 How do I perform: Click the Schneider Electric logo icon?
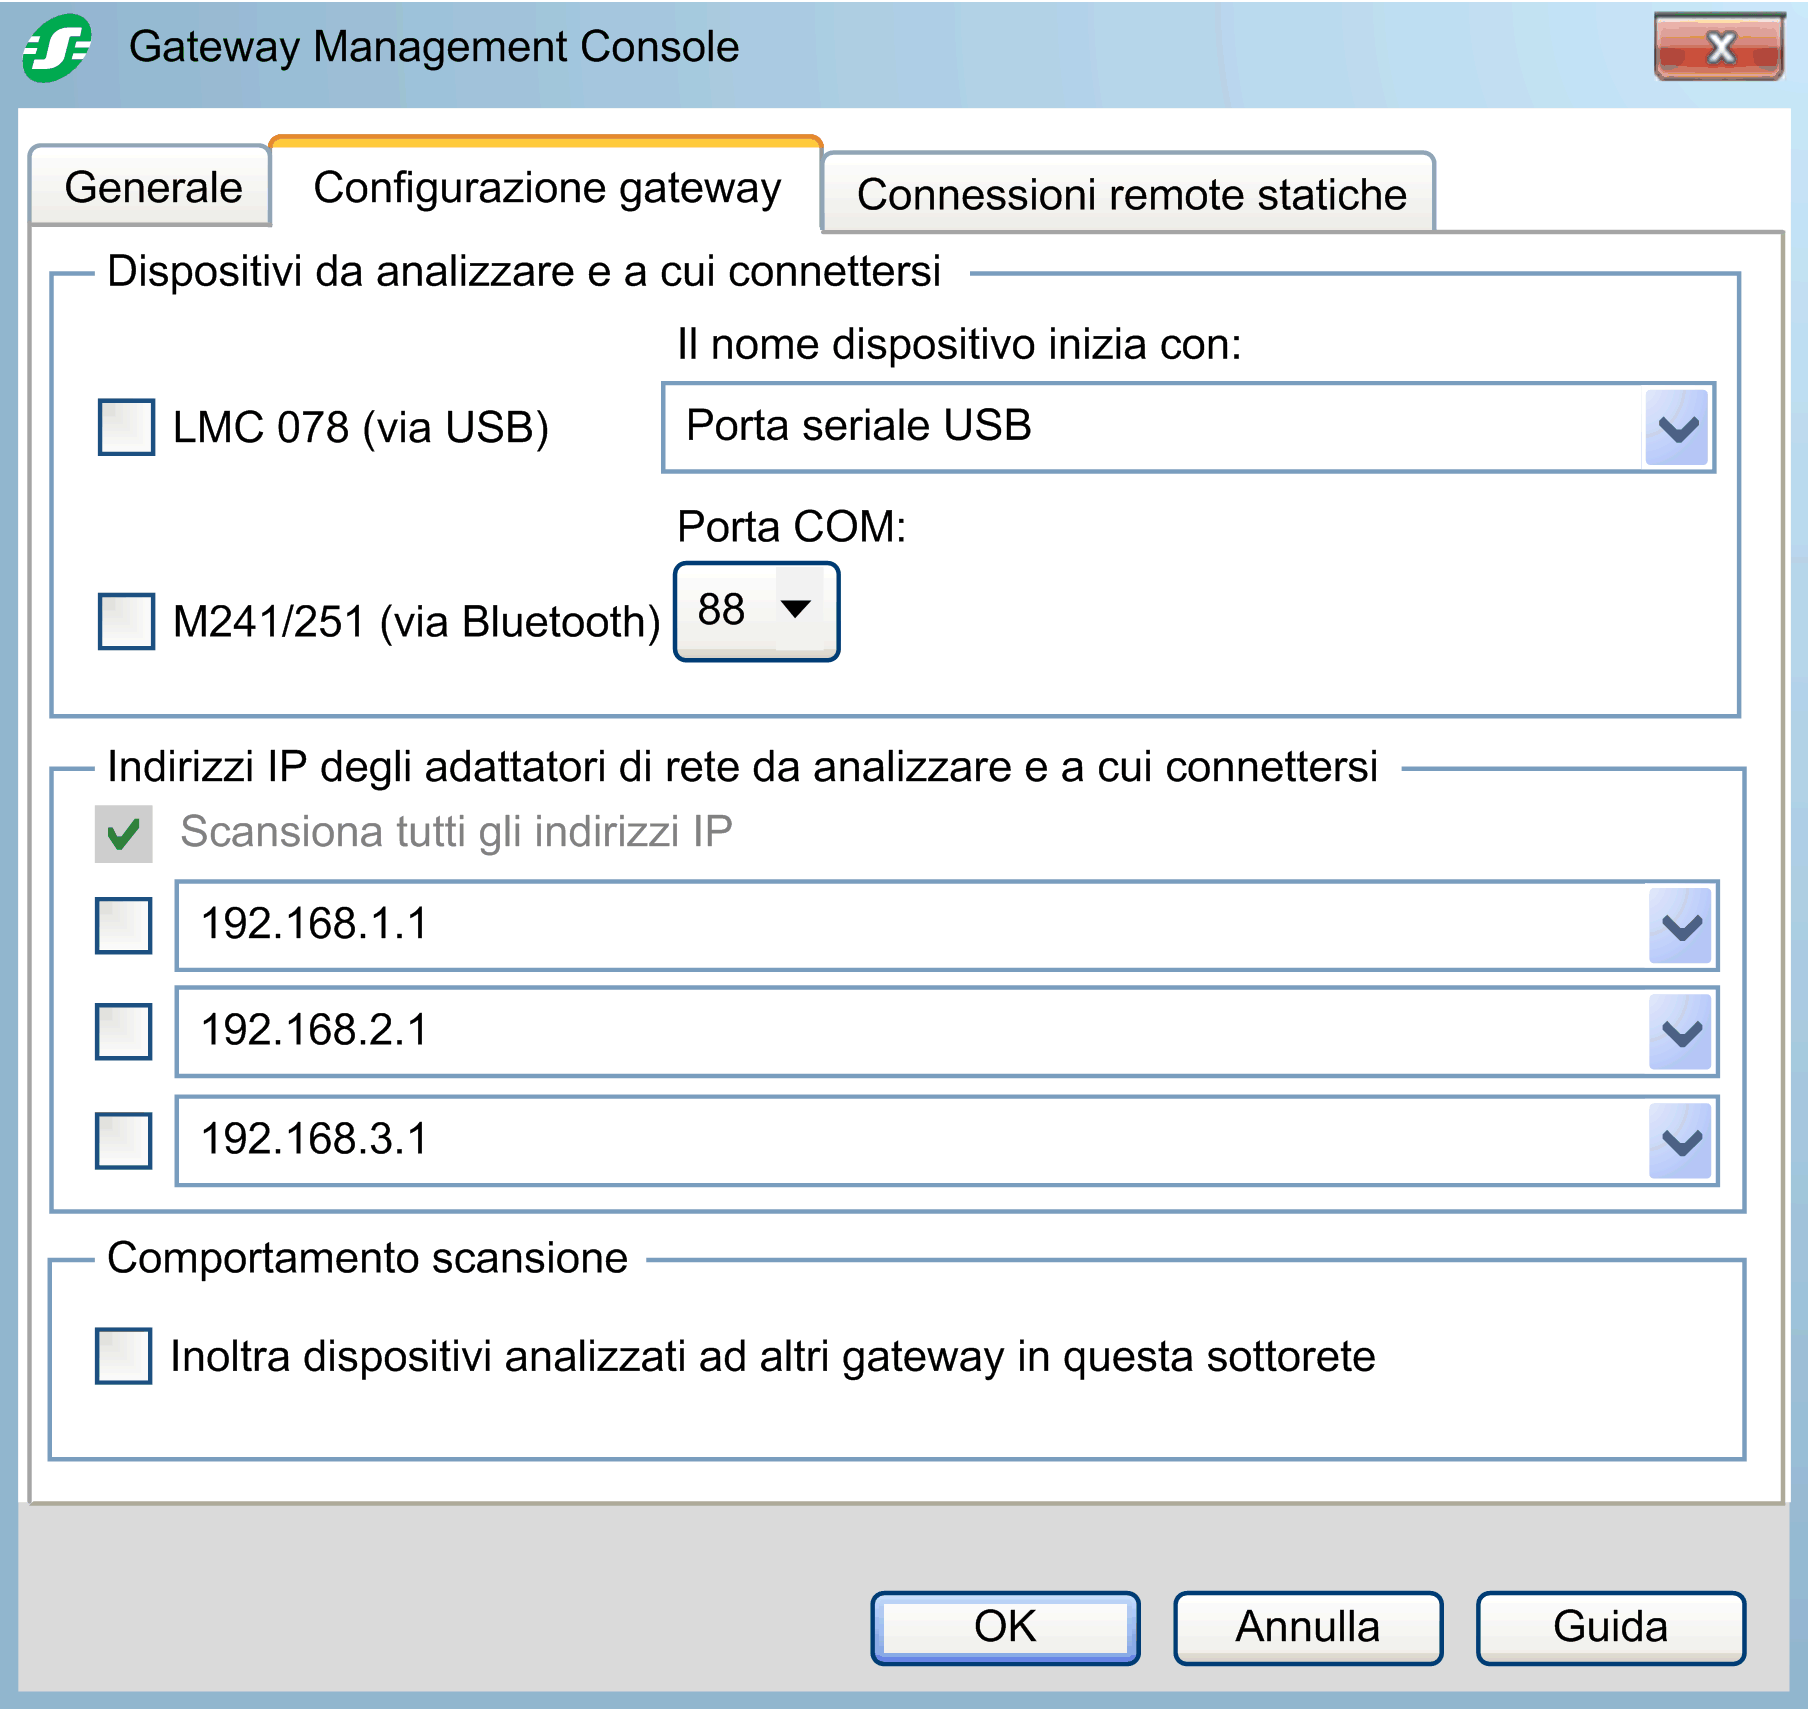[x=57, y=47]
